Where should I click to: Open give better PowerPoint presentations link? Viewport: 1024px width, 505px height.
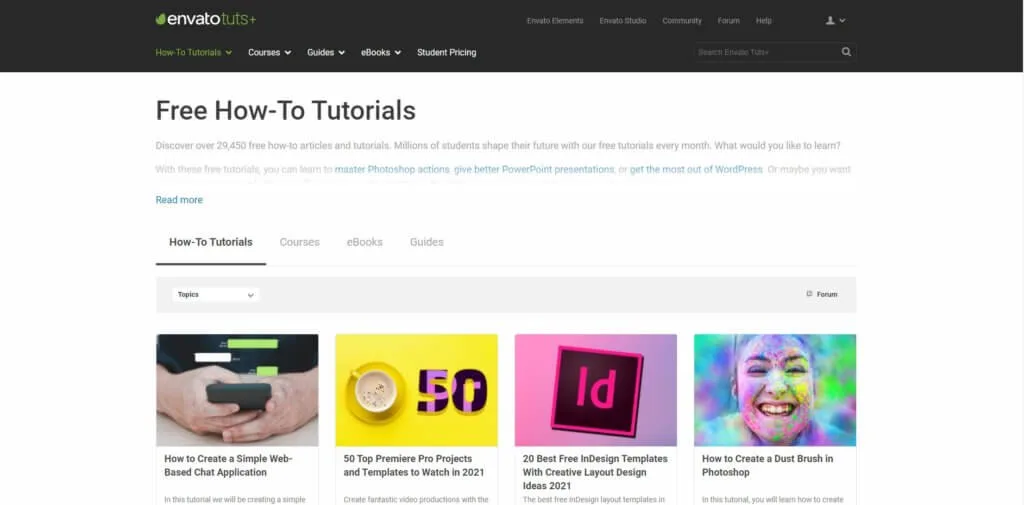tap(534, 169)
